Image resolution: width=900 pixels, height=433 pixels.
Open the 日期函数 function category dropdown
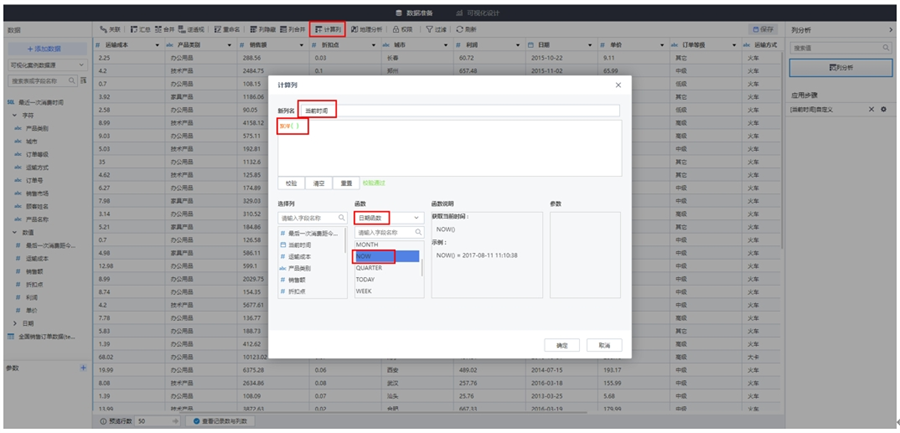(x=388, y=217)
